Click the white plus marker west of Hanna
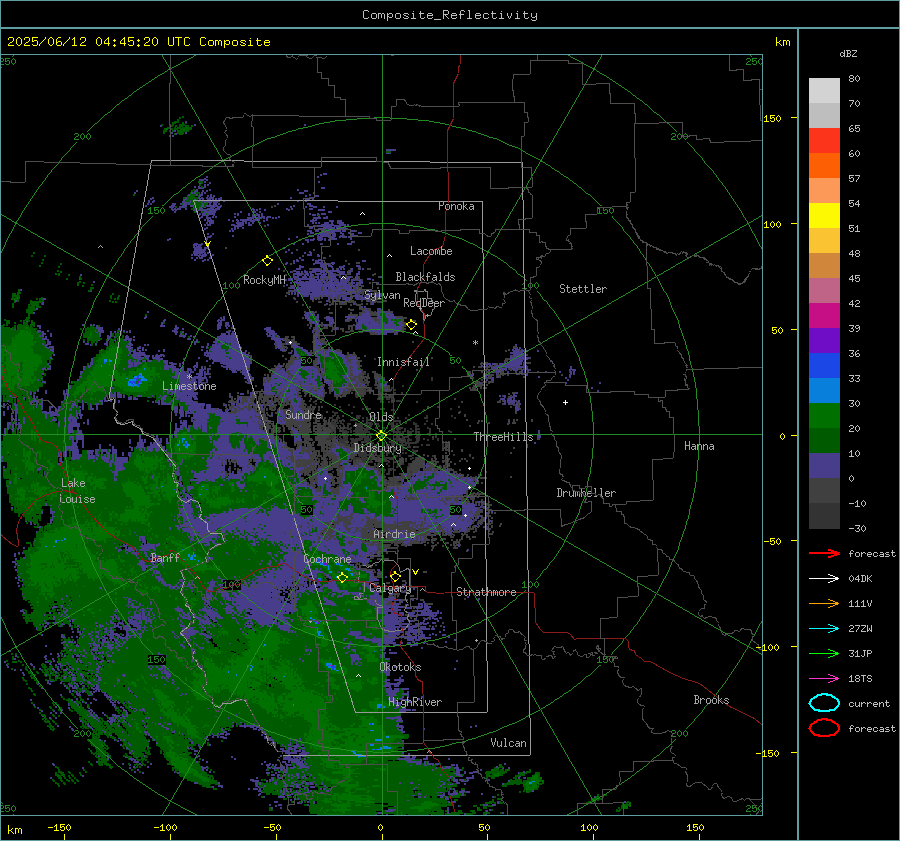This screenshot has height=841, width=900. [565, 402]
